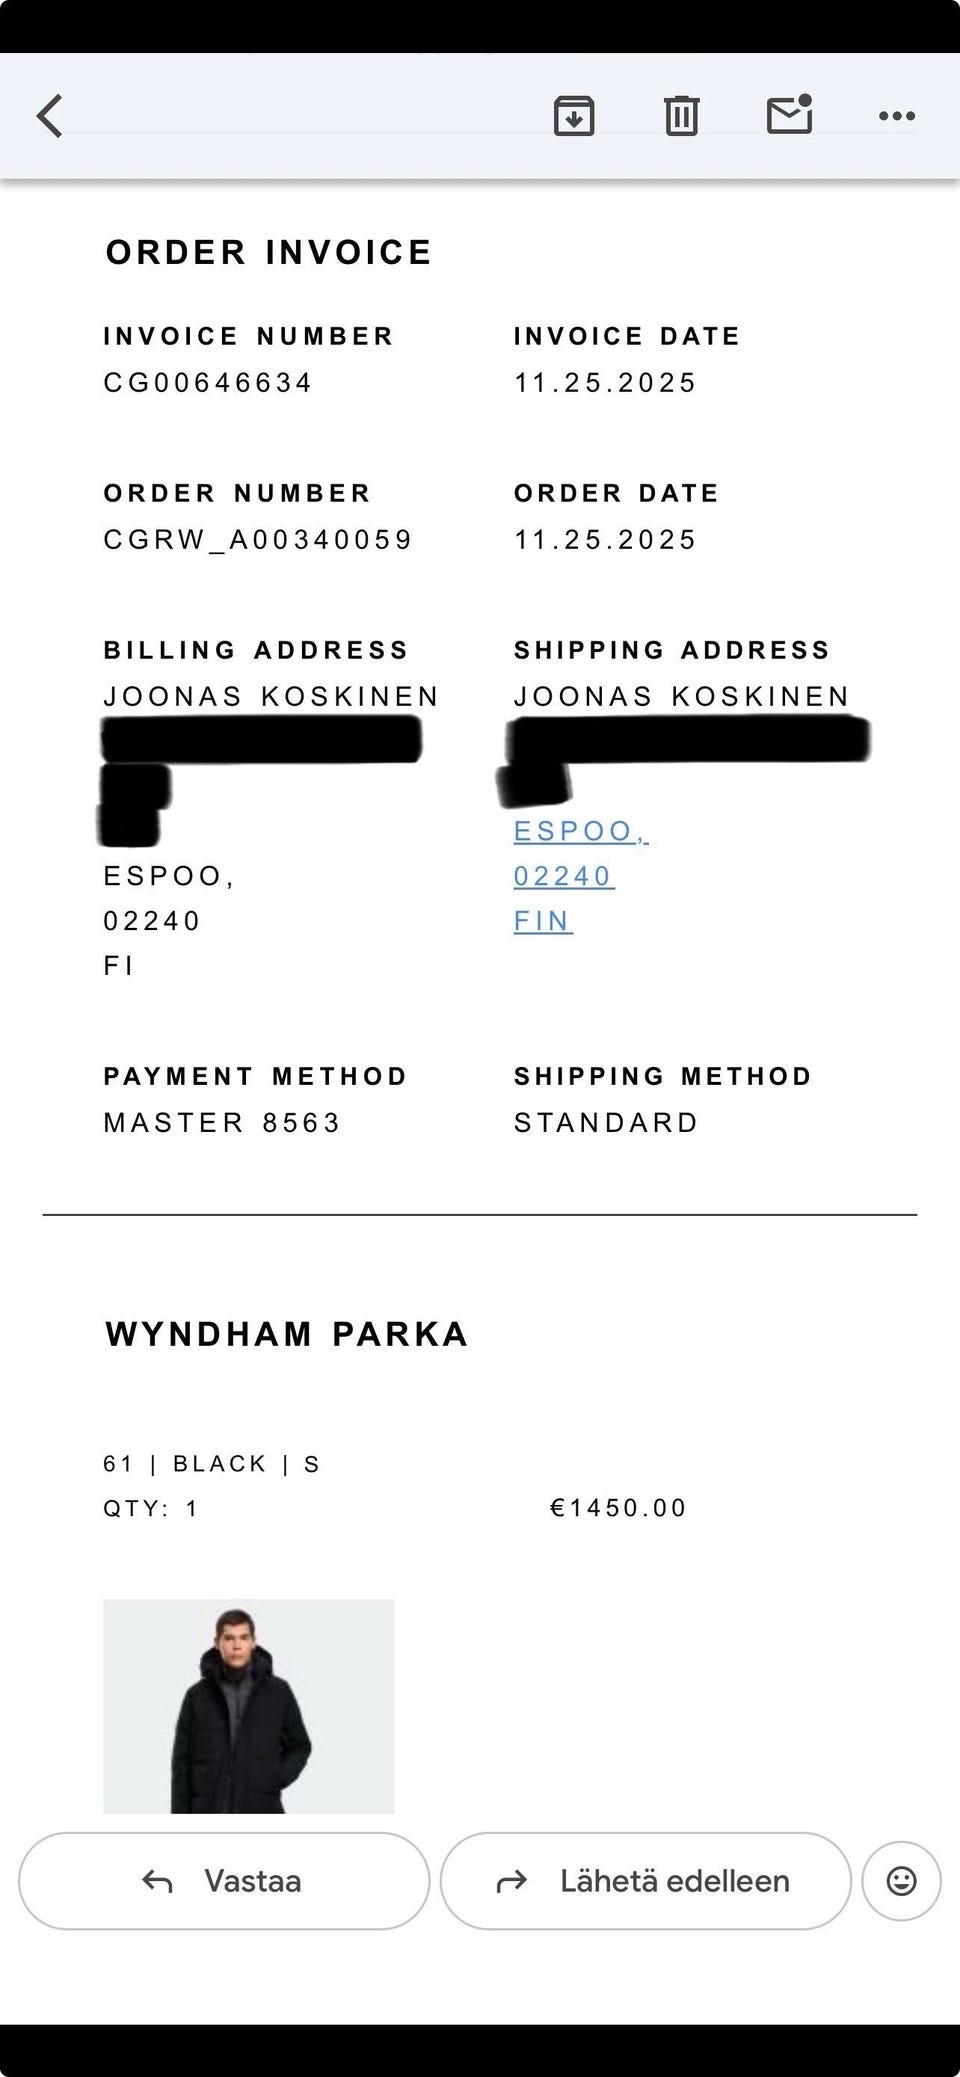The image size is (960, 2077).
Task: Tap the STANDARD shipping method text
Action: 606,1123
